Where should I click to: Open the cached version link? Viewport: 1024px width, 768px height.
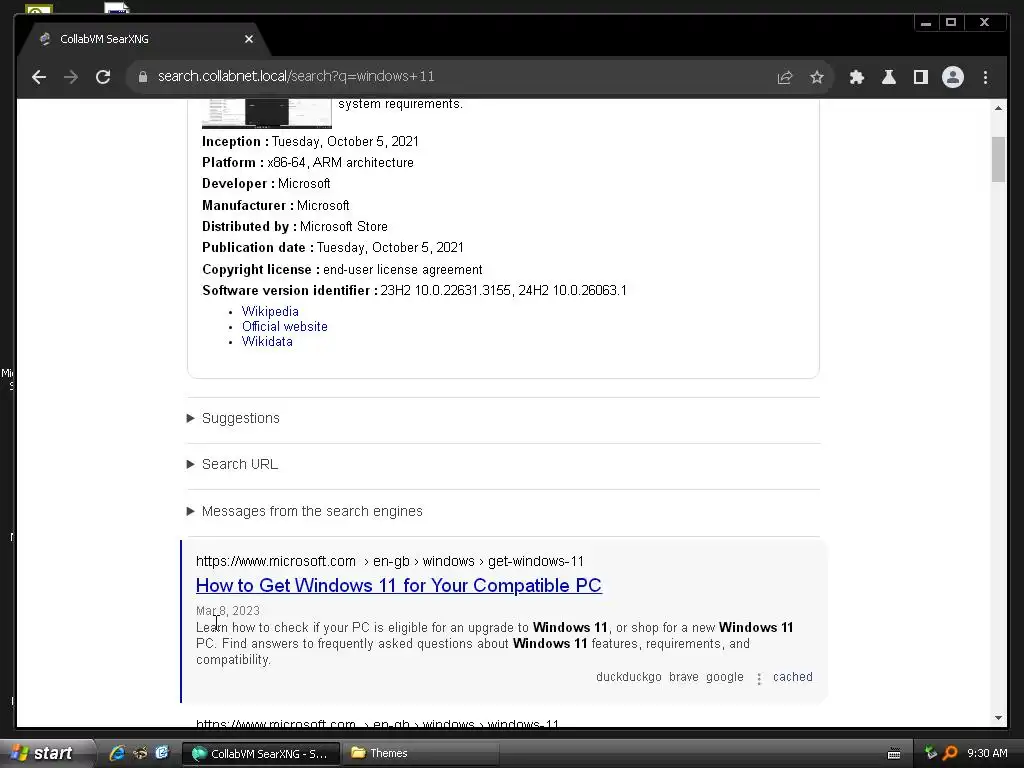point(793,677)
